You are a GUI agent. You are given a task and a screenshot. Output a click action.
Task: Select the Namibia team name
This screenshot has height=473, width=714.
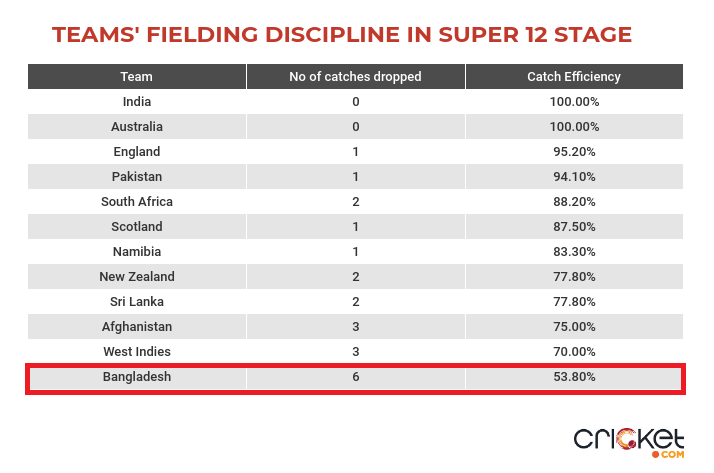point(137,252)
